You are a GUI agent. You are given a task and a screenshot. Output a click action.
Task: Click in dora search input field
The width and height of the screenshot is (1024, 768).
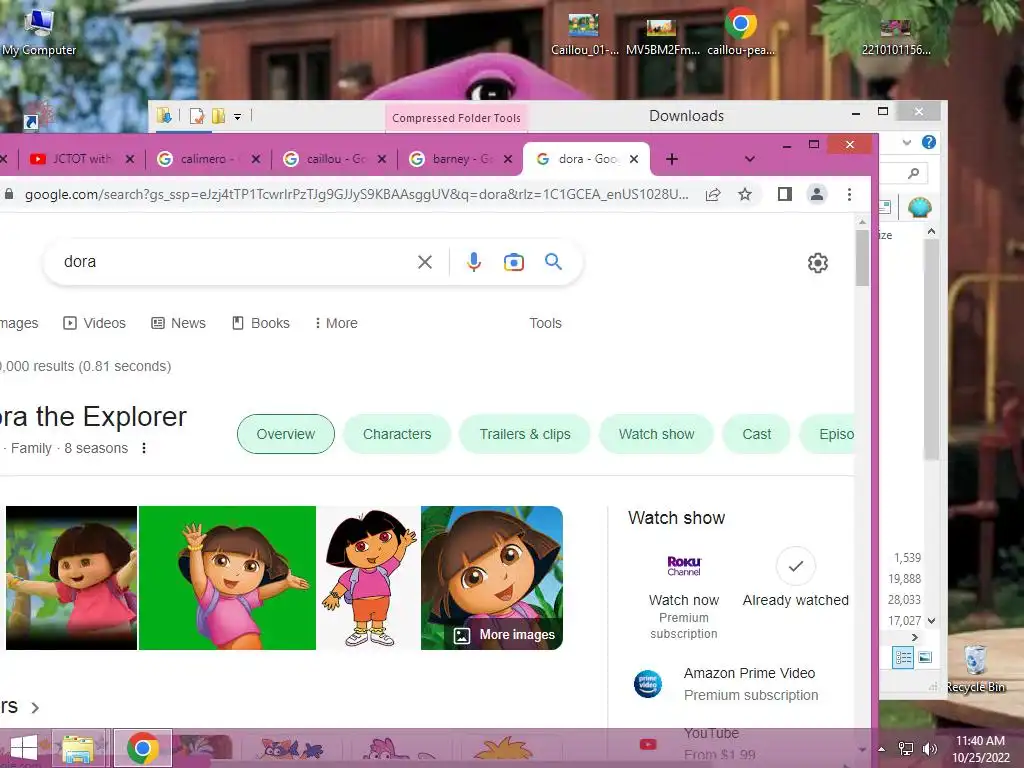(235, 262)
